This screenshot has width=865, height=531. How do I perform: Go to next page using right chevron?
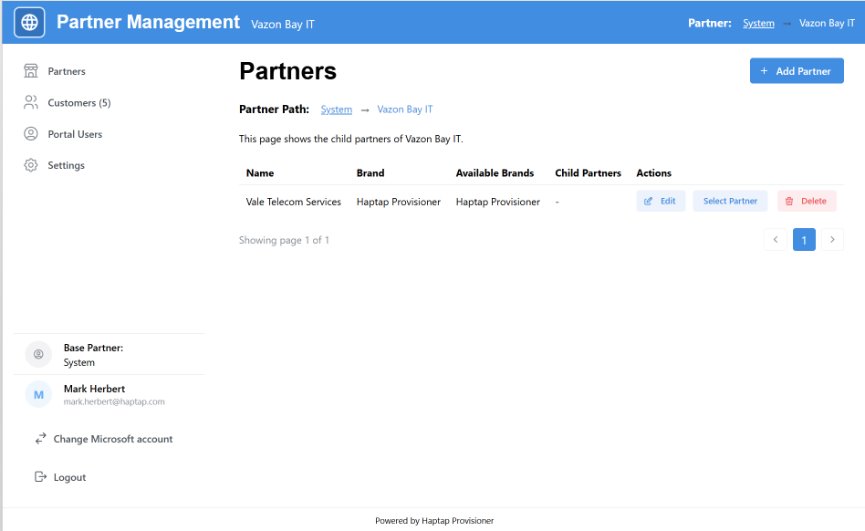[x=833, y=240]
